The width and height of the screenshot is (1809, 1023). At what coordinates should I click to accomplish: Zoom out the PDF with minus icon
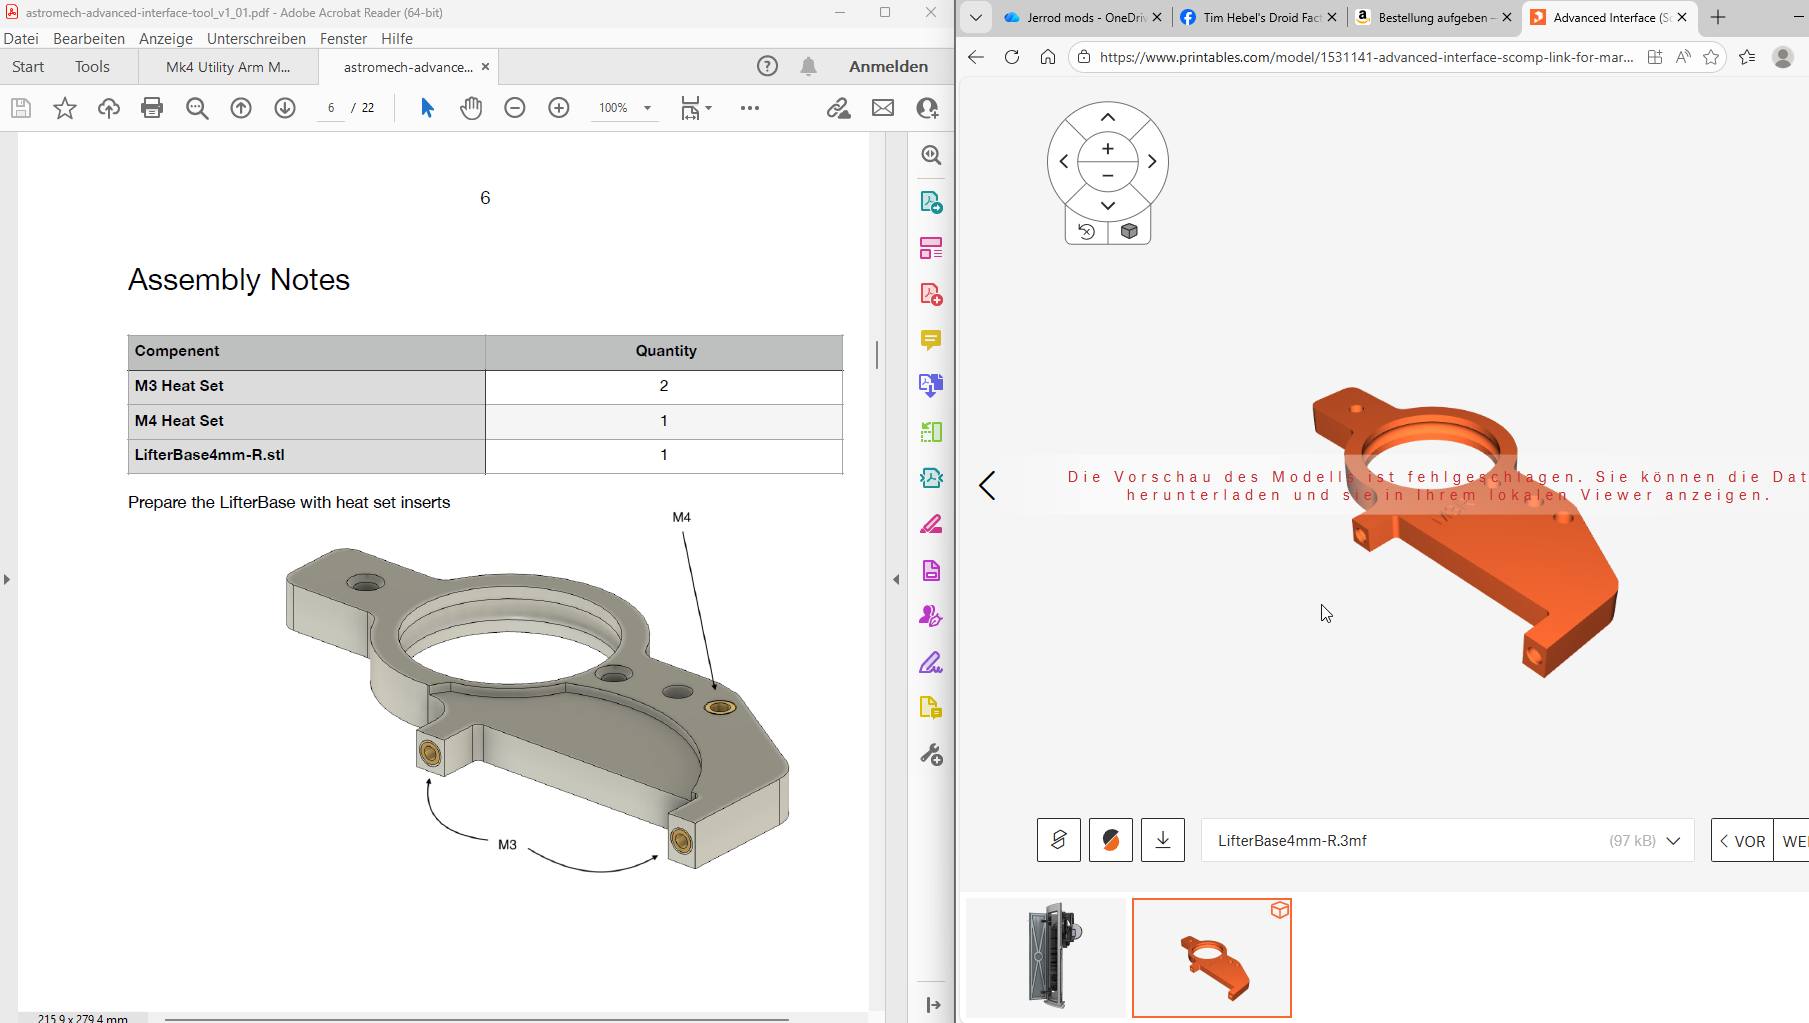515,108
